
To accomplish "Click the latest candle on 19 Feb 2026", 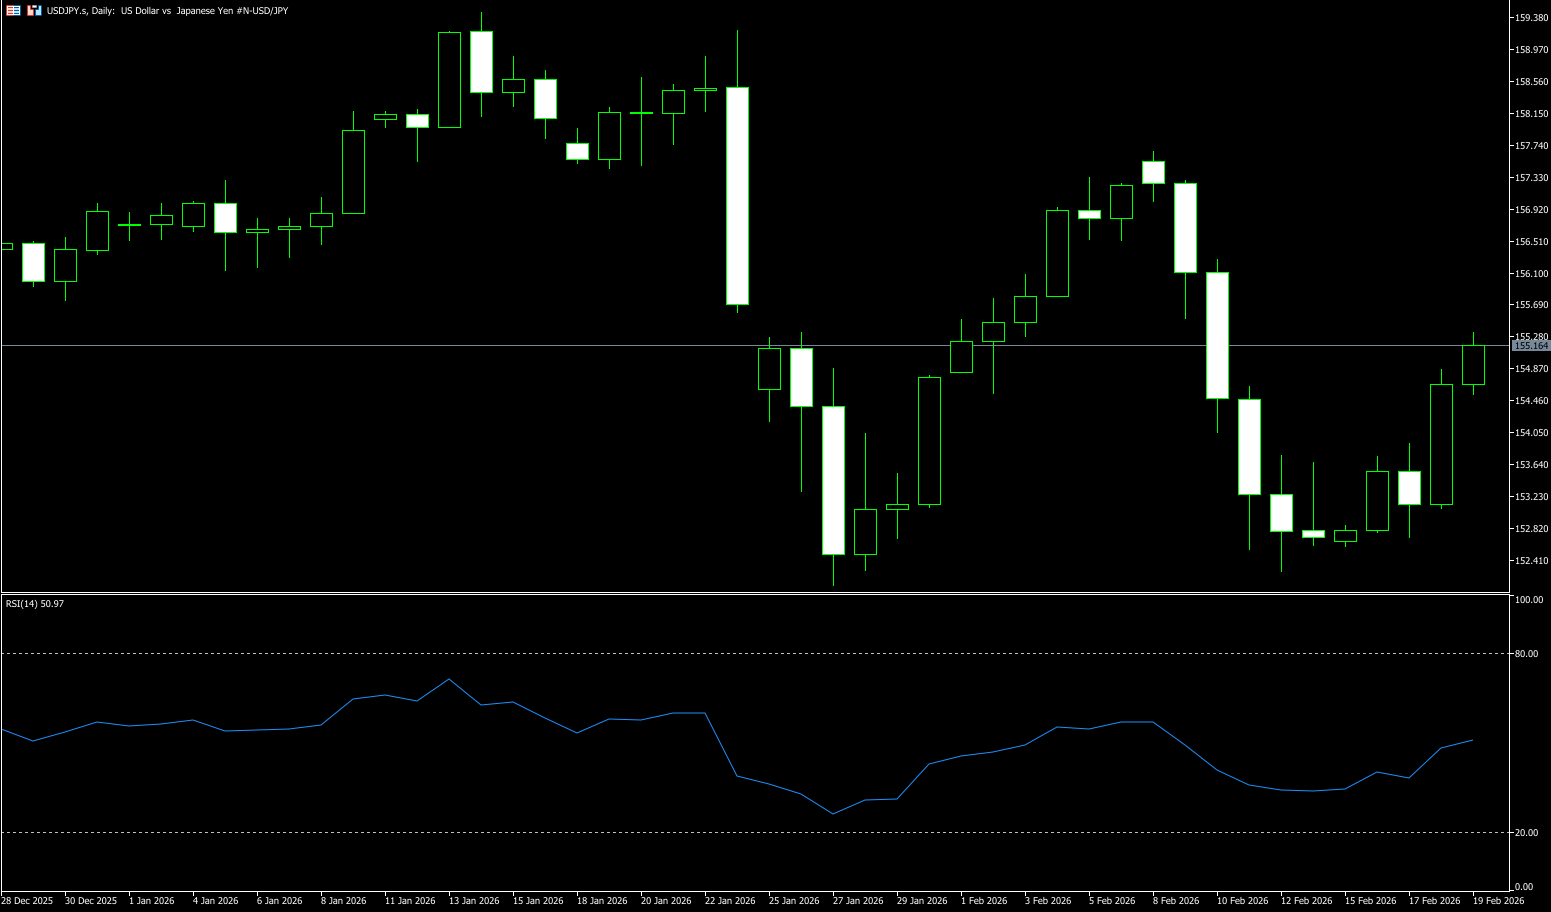I will (x=1473, y=365).
